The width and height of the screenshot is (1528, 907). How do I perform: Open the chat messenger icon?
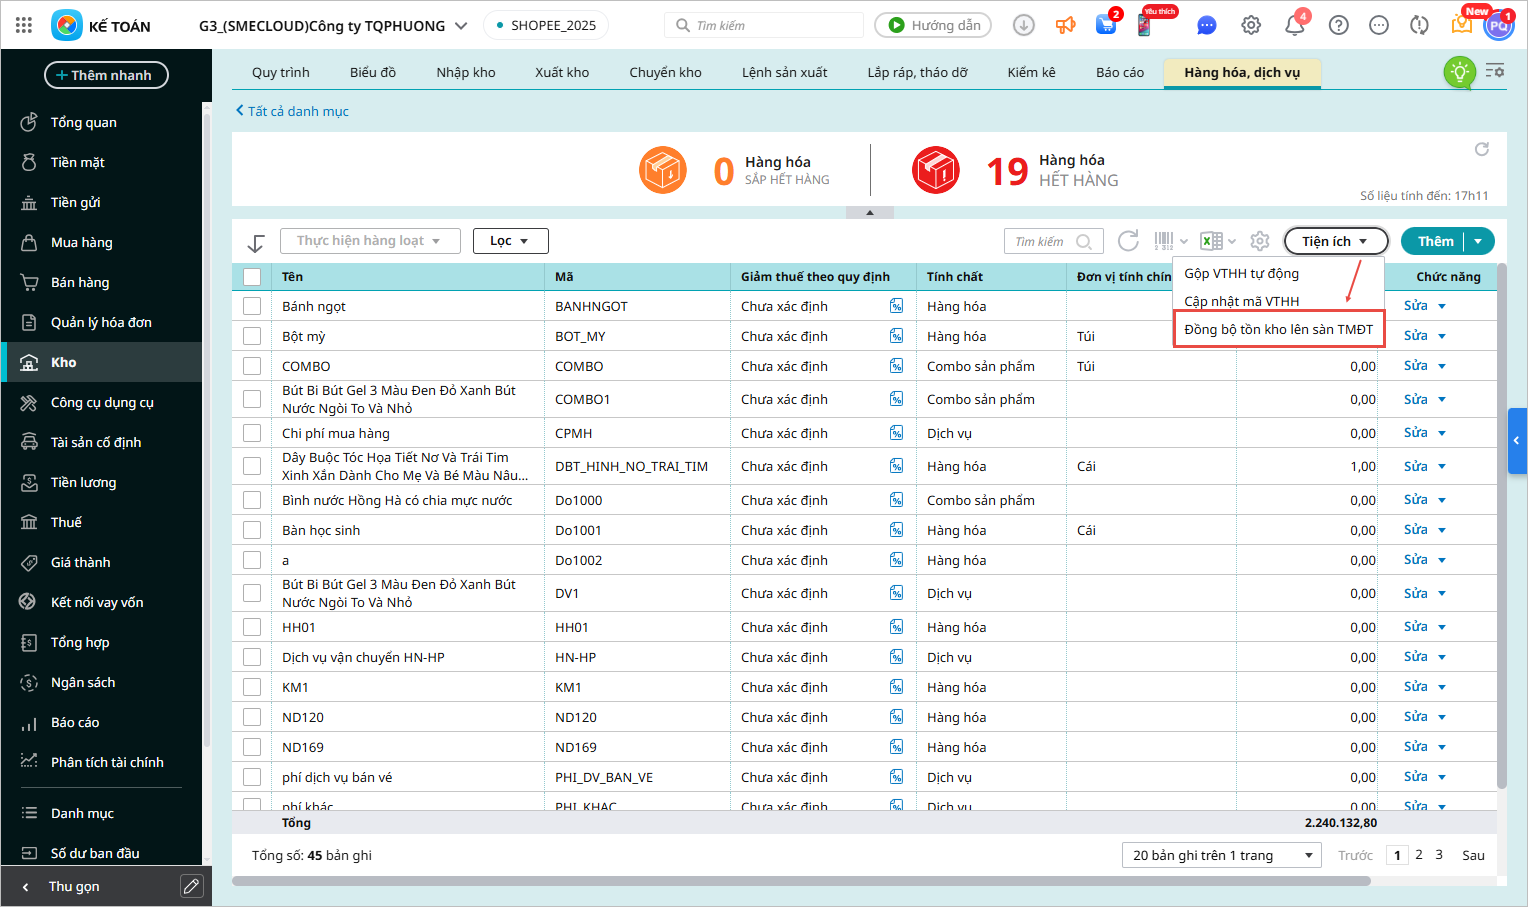tap(1207, 26)
